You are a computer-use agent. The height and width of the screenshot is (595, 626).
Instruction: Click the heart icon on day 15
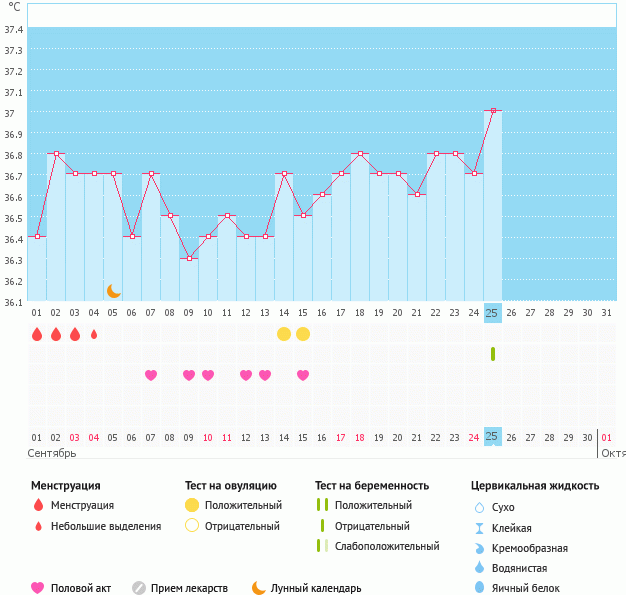pyautogui.click(x=303, y=375)
